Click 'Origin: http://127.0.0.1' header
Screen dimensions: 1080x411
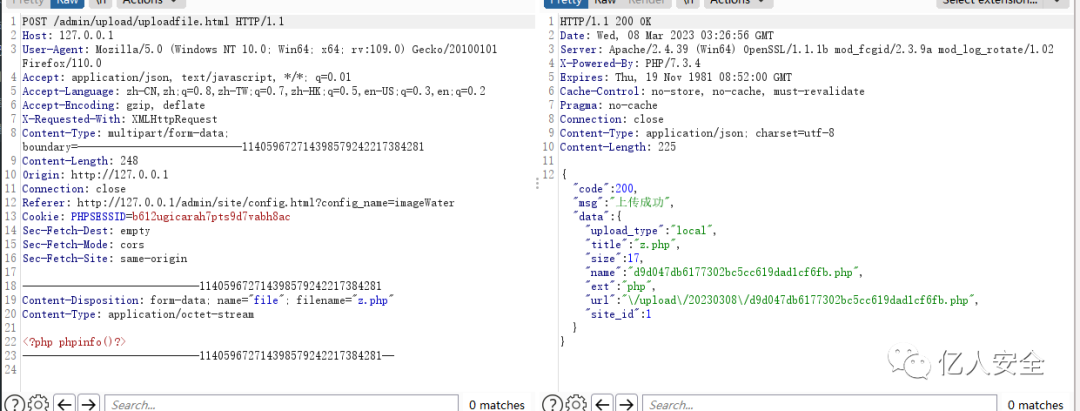coord(95,175)
